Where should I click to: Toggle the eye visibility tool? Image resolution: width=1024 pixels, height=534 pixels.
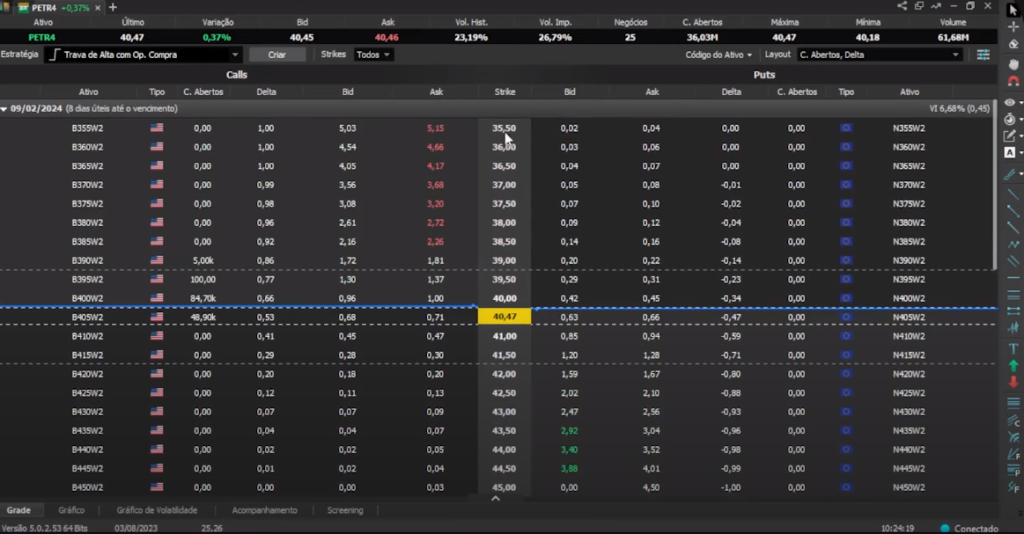pyautogui.click(x=1010, y=102)
